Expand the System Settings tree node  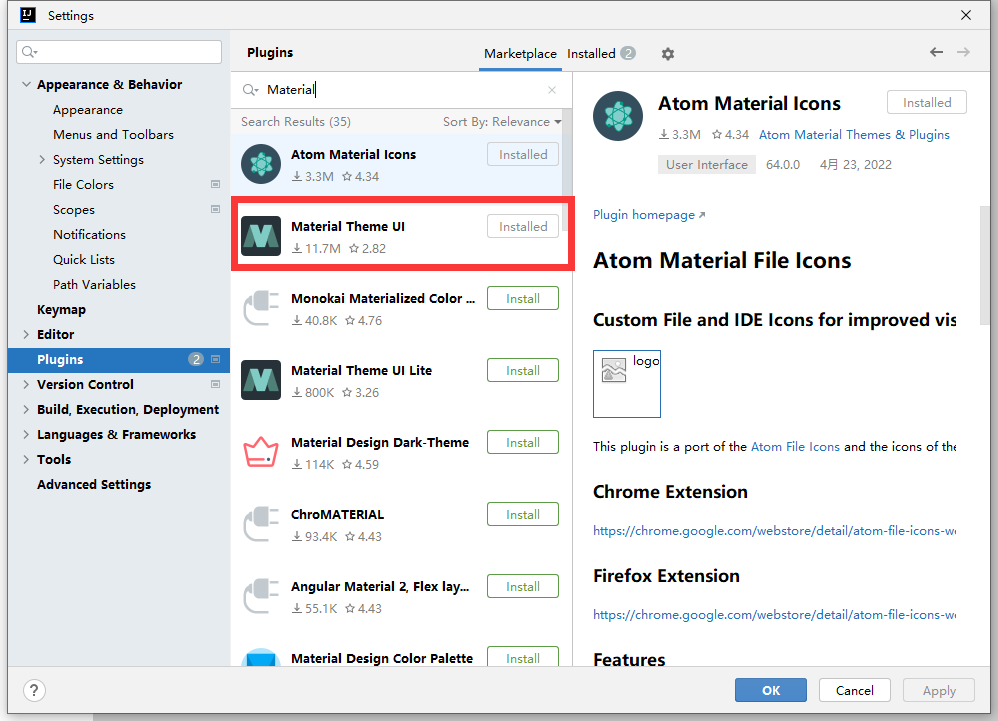tap(42, 160)
